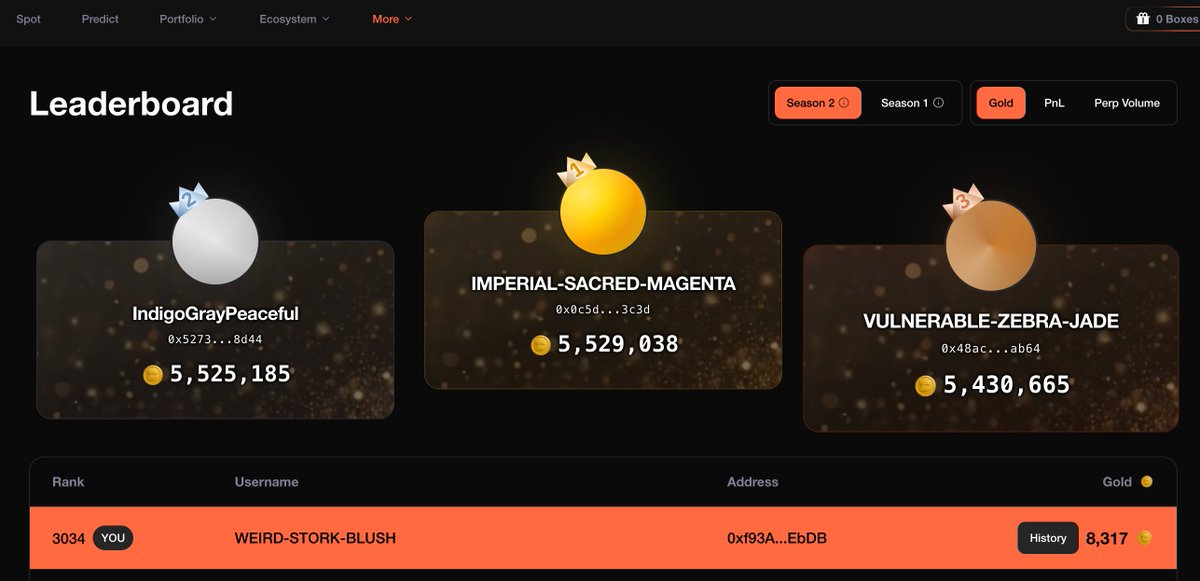Click the bronze rank 3 medal avatar

pyautogui.click(x=991, y=244)
